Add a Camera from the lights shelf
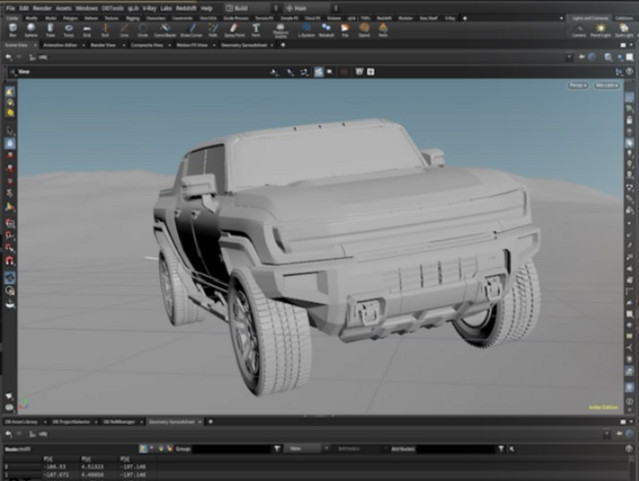The width and height of the screenshot is (639, 481). pos(579,30)
